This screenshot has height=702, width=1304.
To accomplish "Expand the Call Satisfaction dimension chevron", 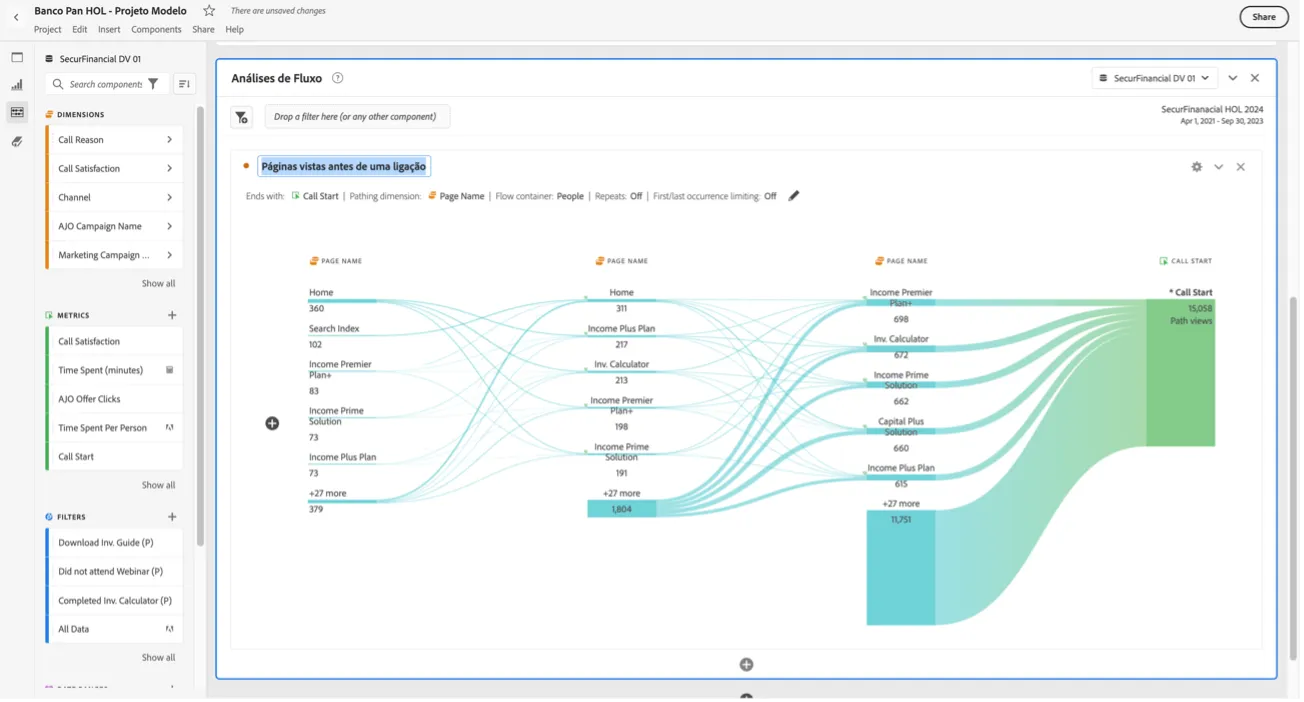I will coord(169,169).
